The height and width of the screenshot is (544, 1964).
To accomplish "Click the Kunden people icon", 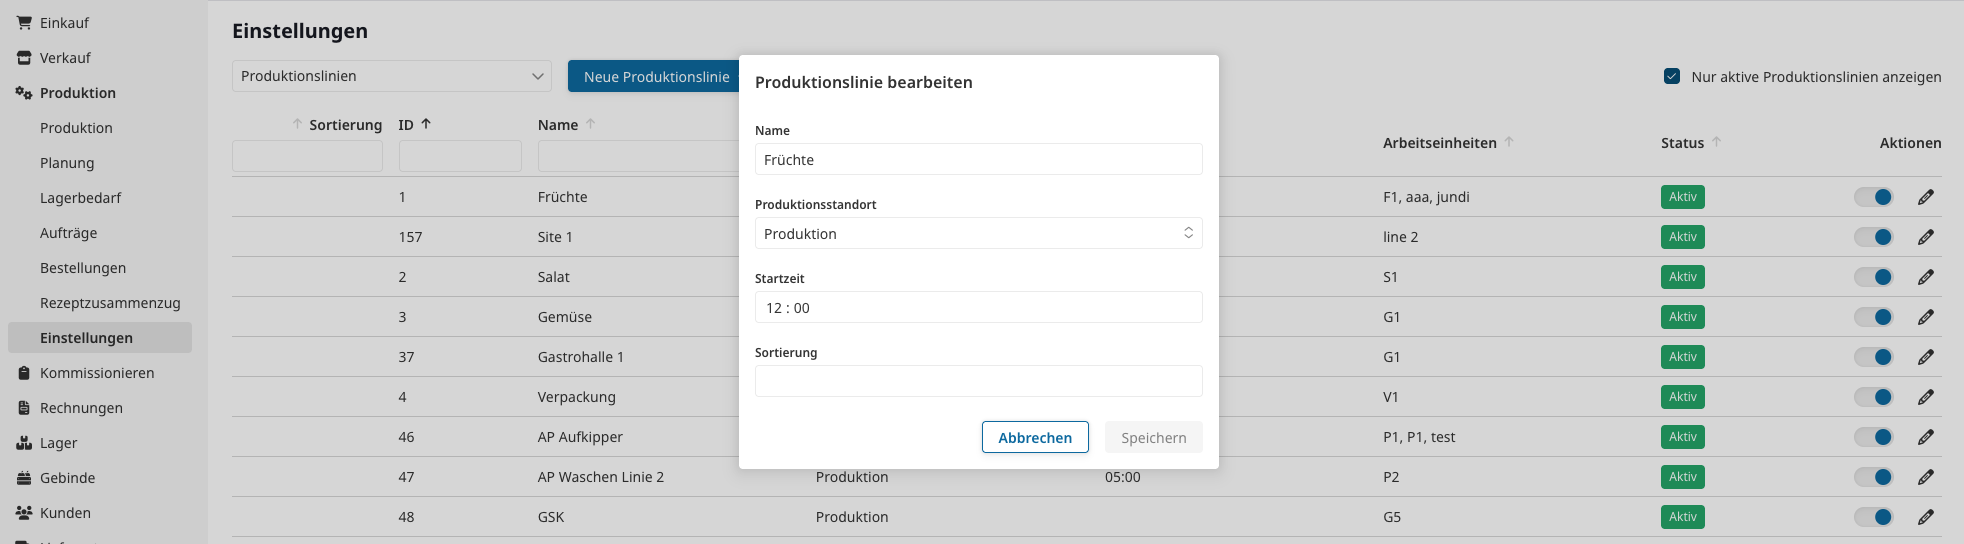I will pyautogui.click(x=24, y=513).
